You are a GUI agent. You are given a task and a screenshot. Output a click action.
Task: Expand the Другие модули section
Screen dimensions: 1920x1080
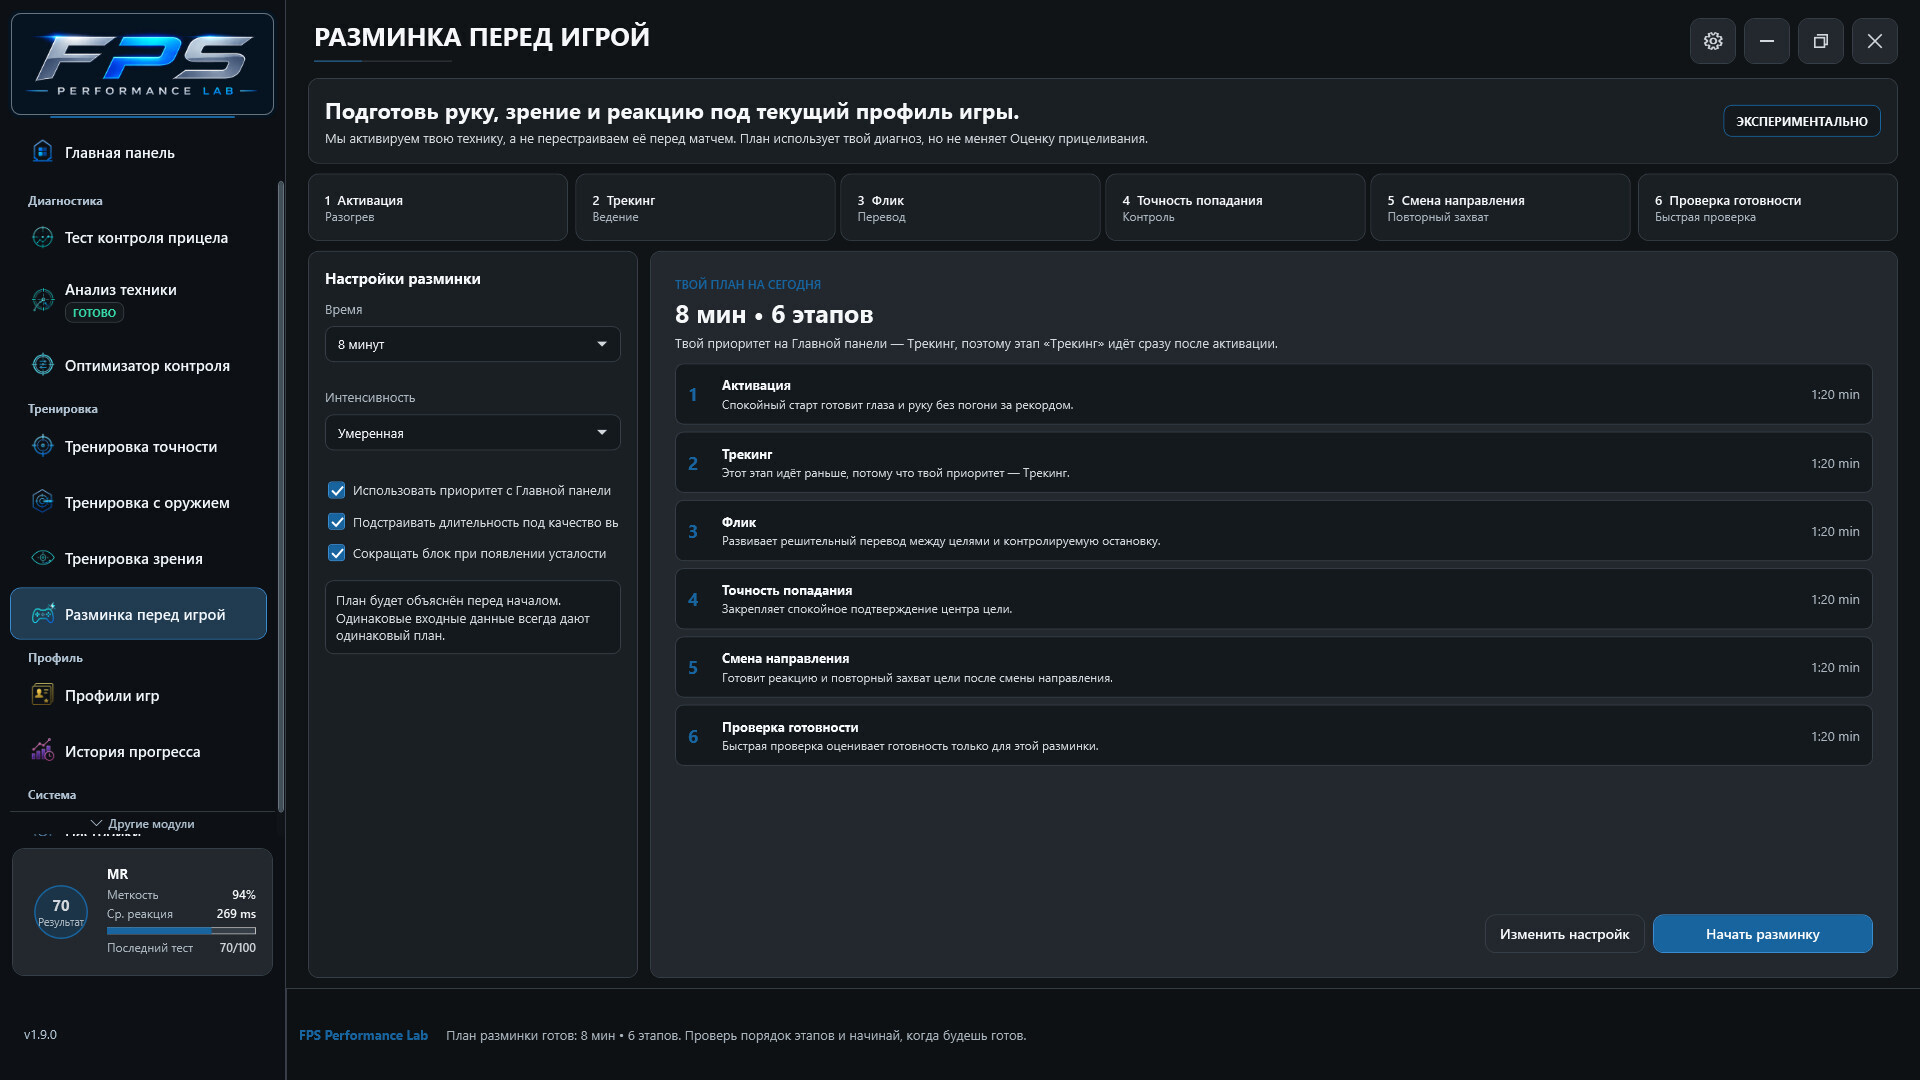[142, 824]
